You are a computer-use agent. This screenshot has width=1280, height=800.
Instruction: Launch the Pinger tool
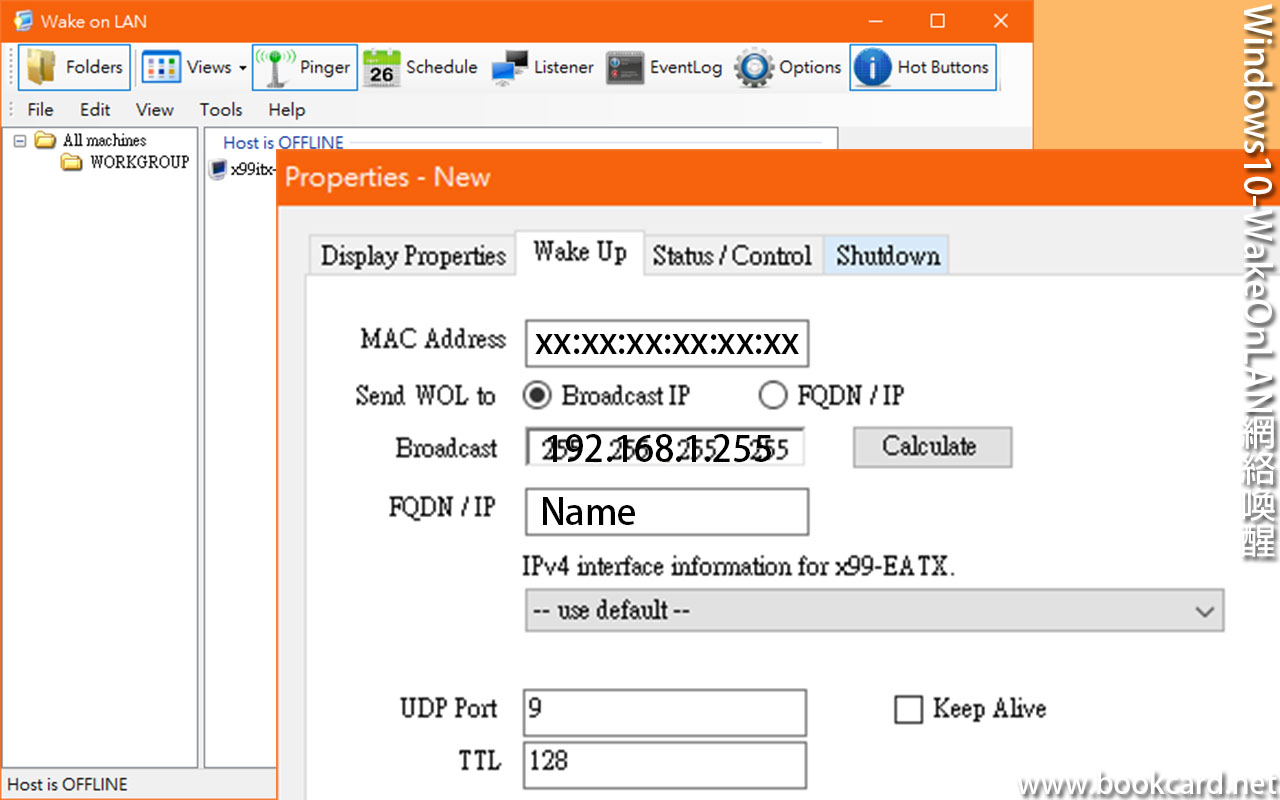point(274,68)
